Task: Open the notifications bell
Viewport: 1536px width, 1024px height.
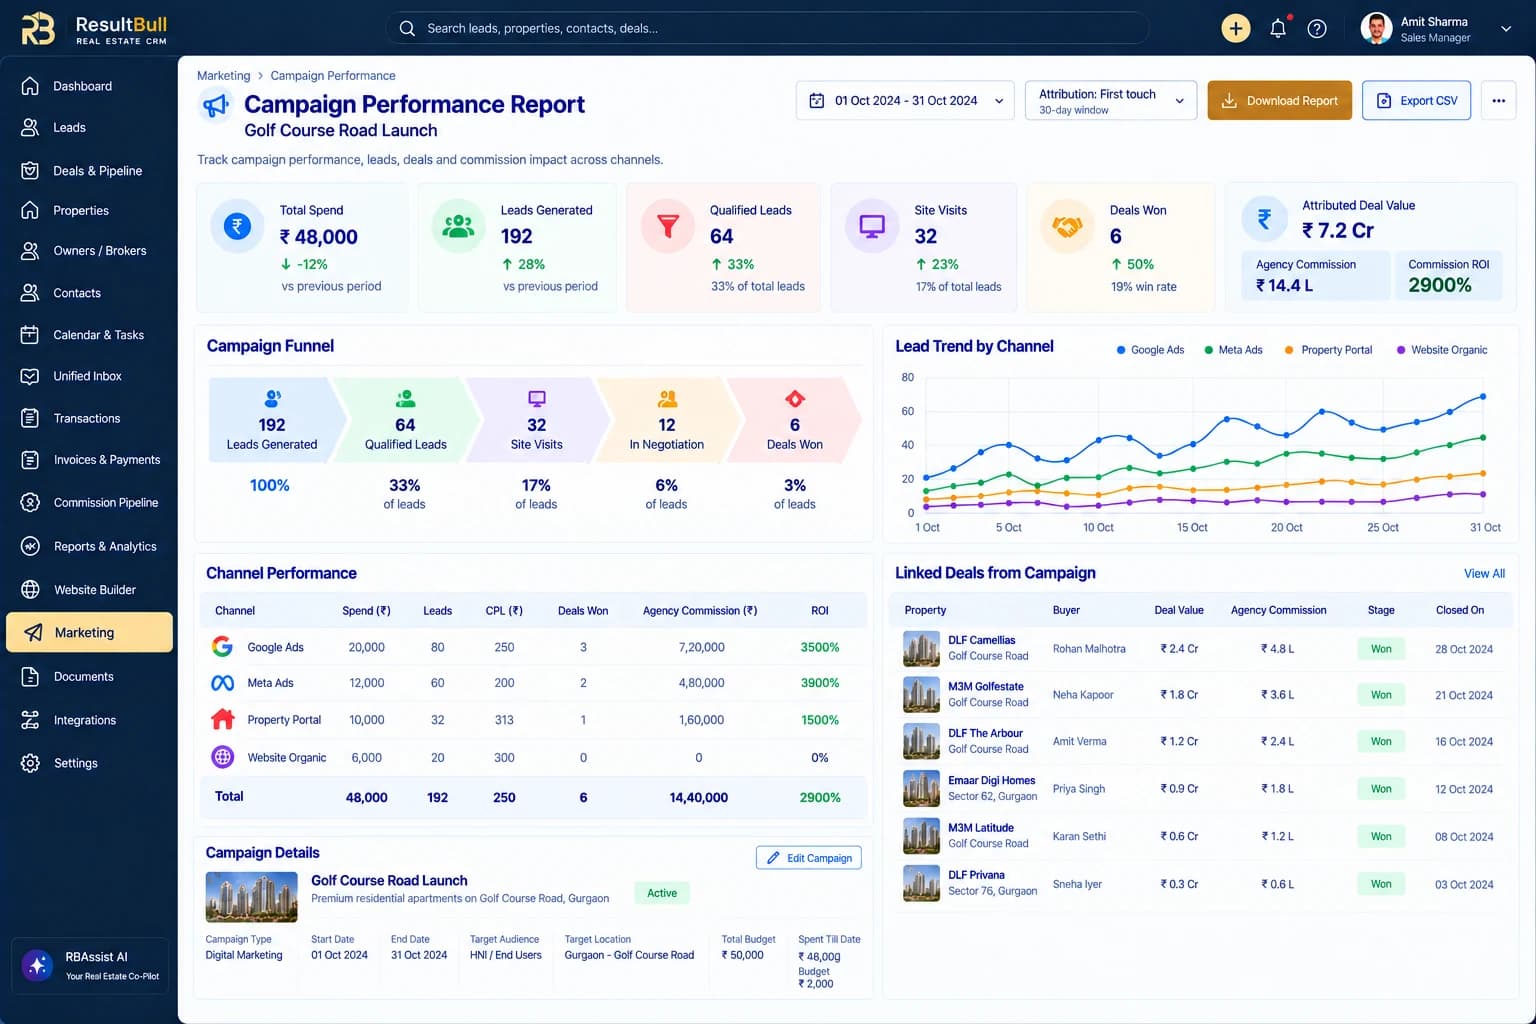Action: (1278, 28)
